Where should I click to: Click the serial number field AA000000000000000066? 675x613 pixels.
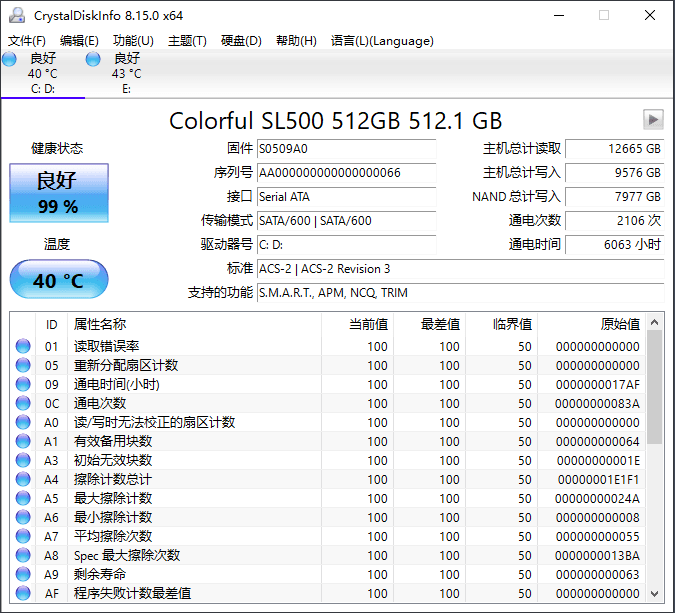pyautogui.click(x=347, y=173)
